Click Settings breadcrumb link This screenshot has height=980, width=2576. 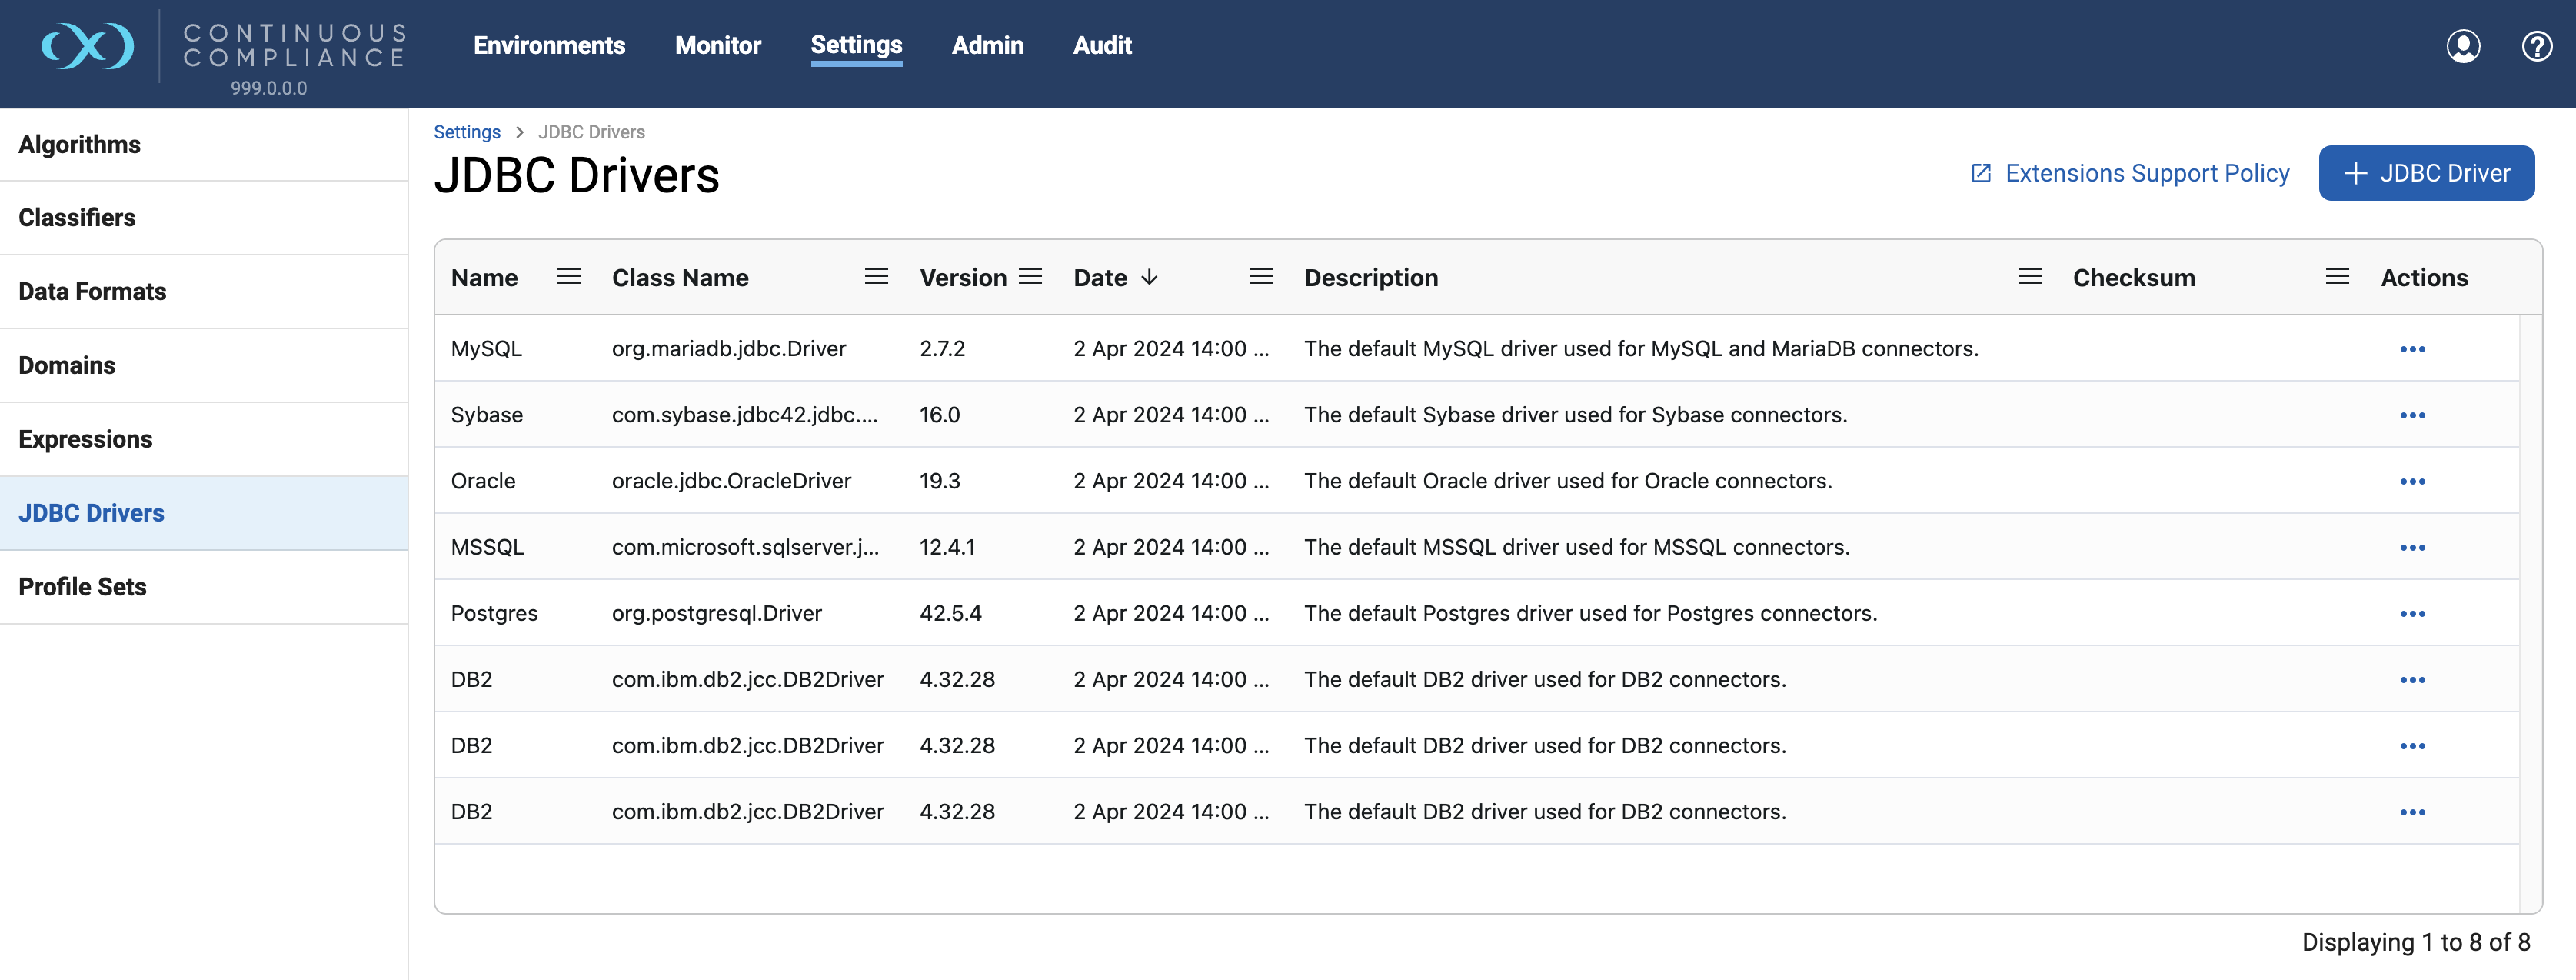(x=466, y=132)
